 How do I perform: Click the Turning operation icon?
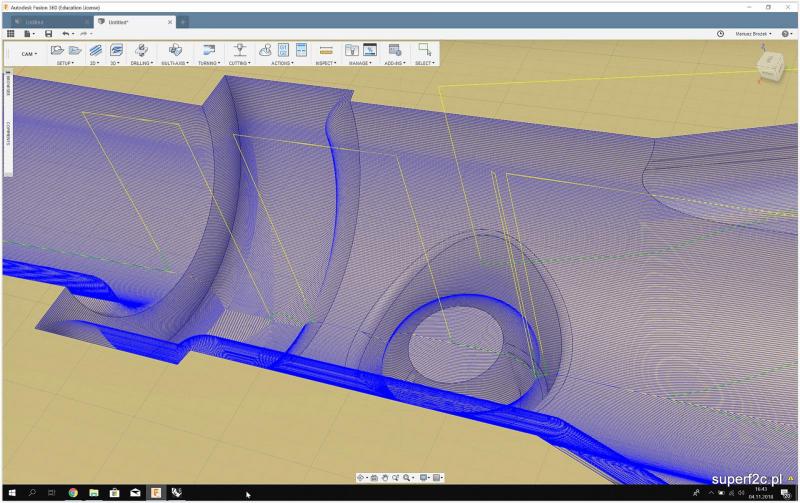(208, 49)
